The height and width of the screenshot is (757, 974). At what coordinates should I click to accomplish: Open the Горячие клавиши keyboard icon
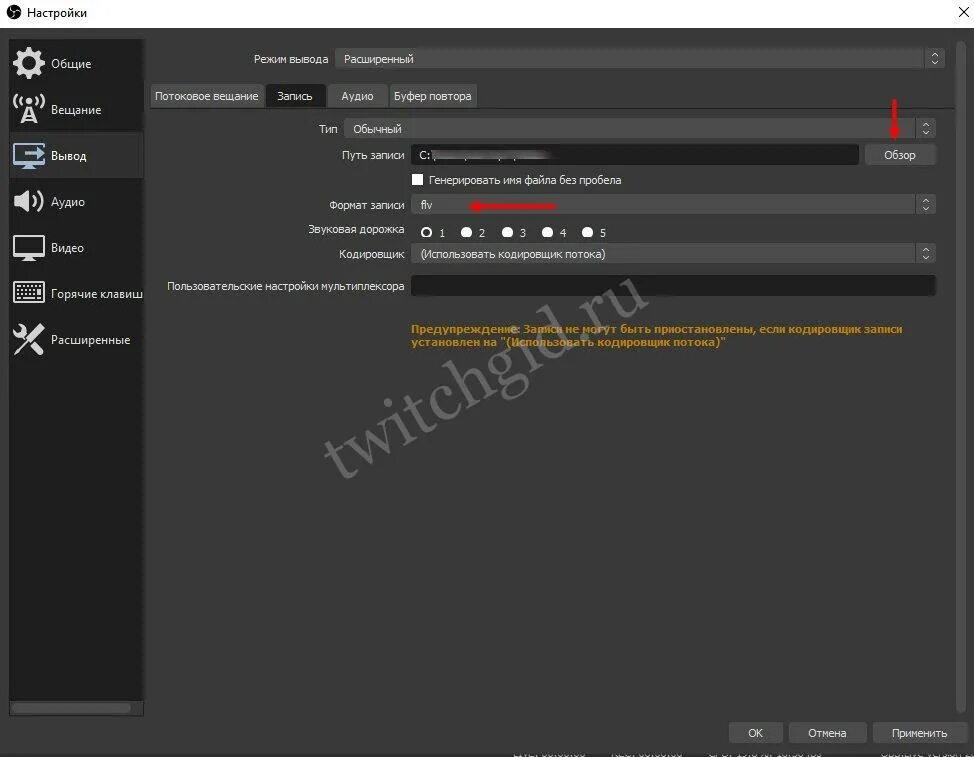point(29,293)
